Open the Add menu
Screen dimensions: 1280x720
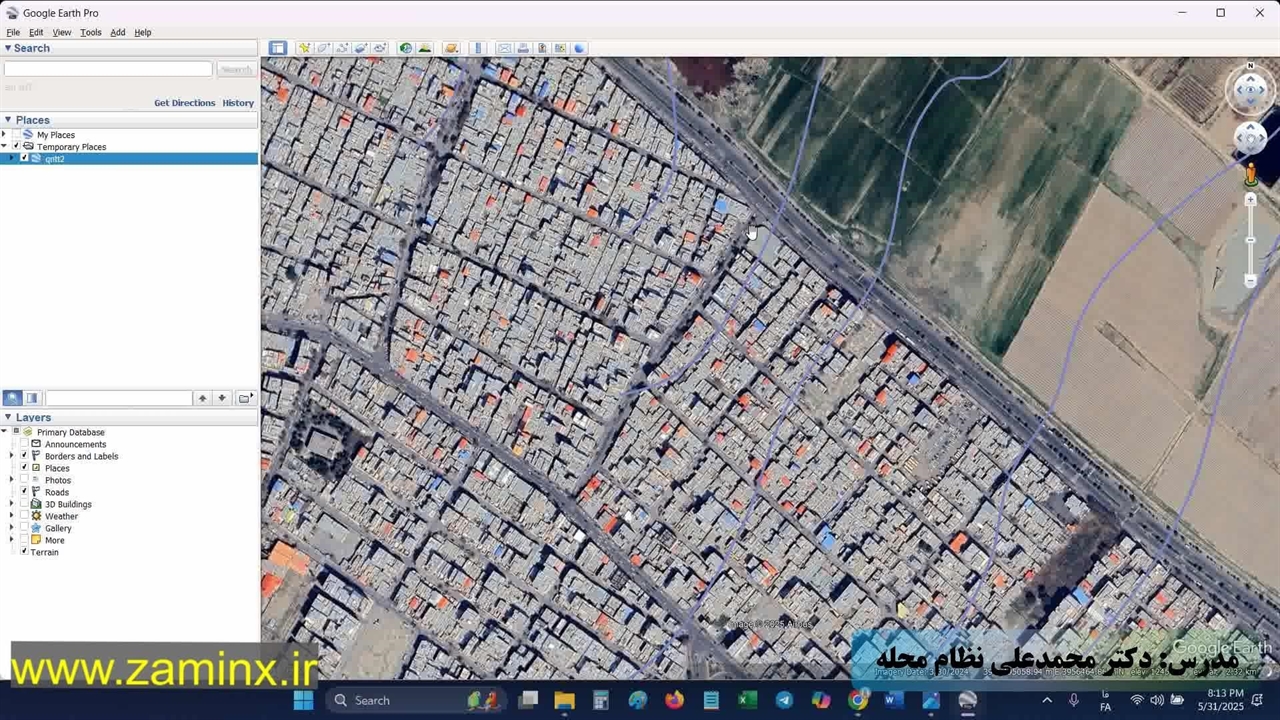117,32
